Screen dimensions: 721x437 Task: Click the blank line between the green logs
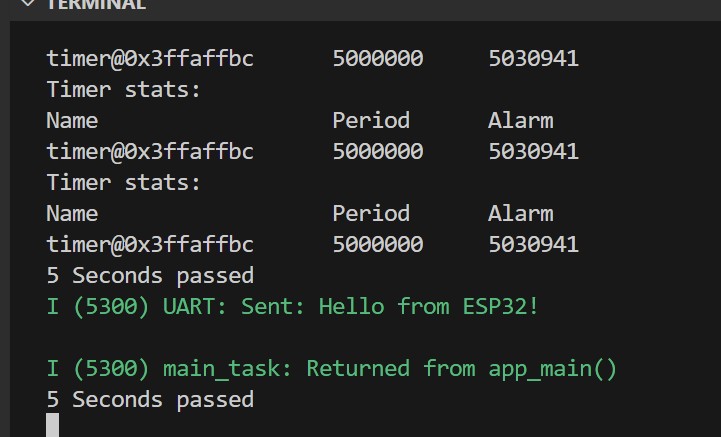300,337
